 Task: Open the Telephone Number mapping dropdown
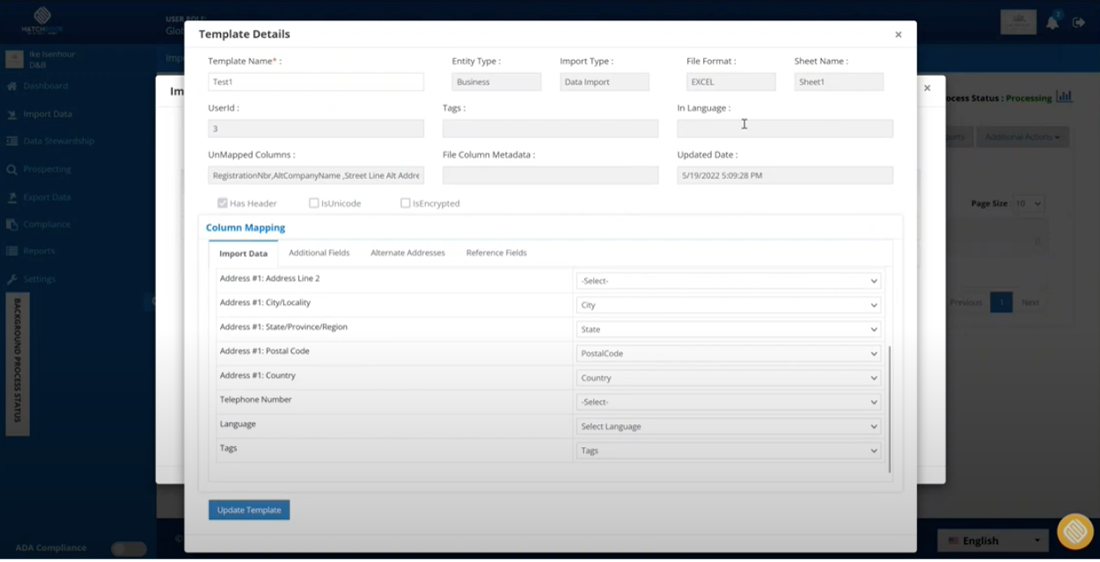pos(728,402)
